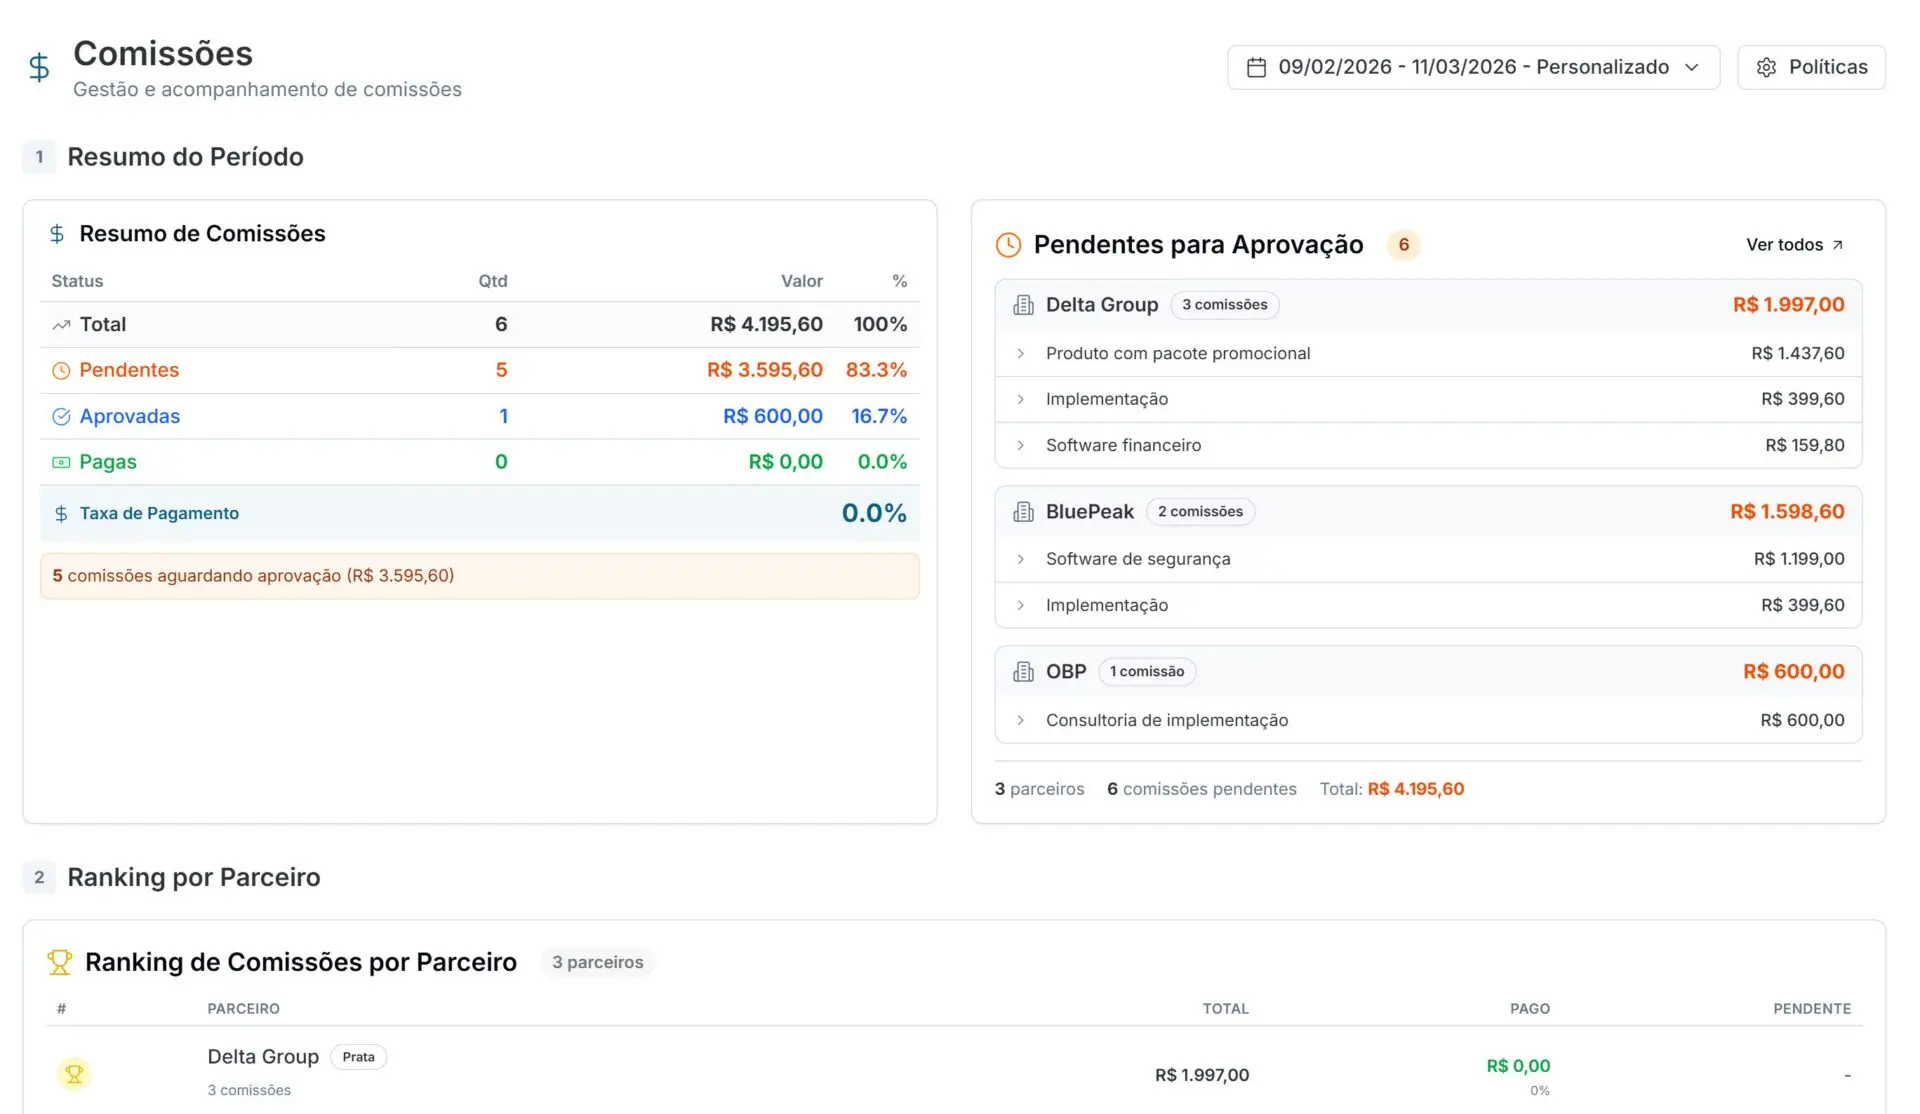Click the dollar icon beside Comissões title
1920x1114 pixels.
click(39, 67)
